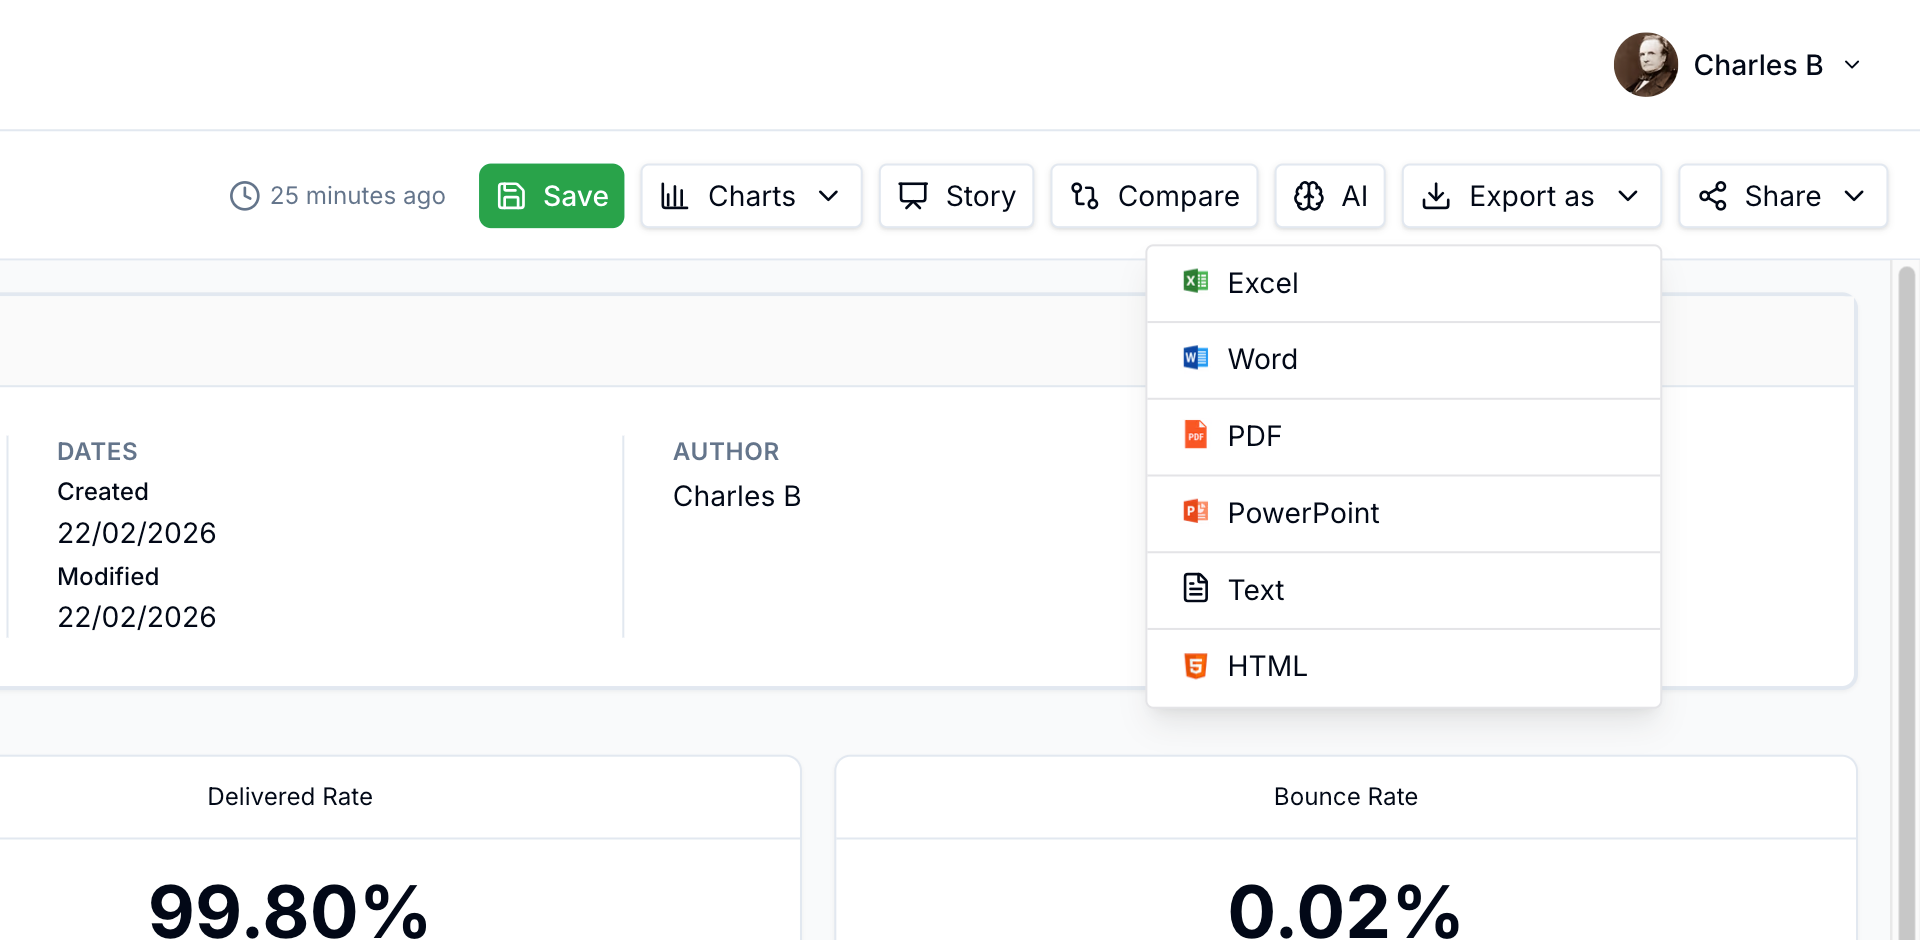
Task: Click the Story button
Action: pos(956,196)
